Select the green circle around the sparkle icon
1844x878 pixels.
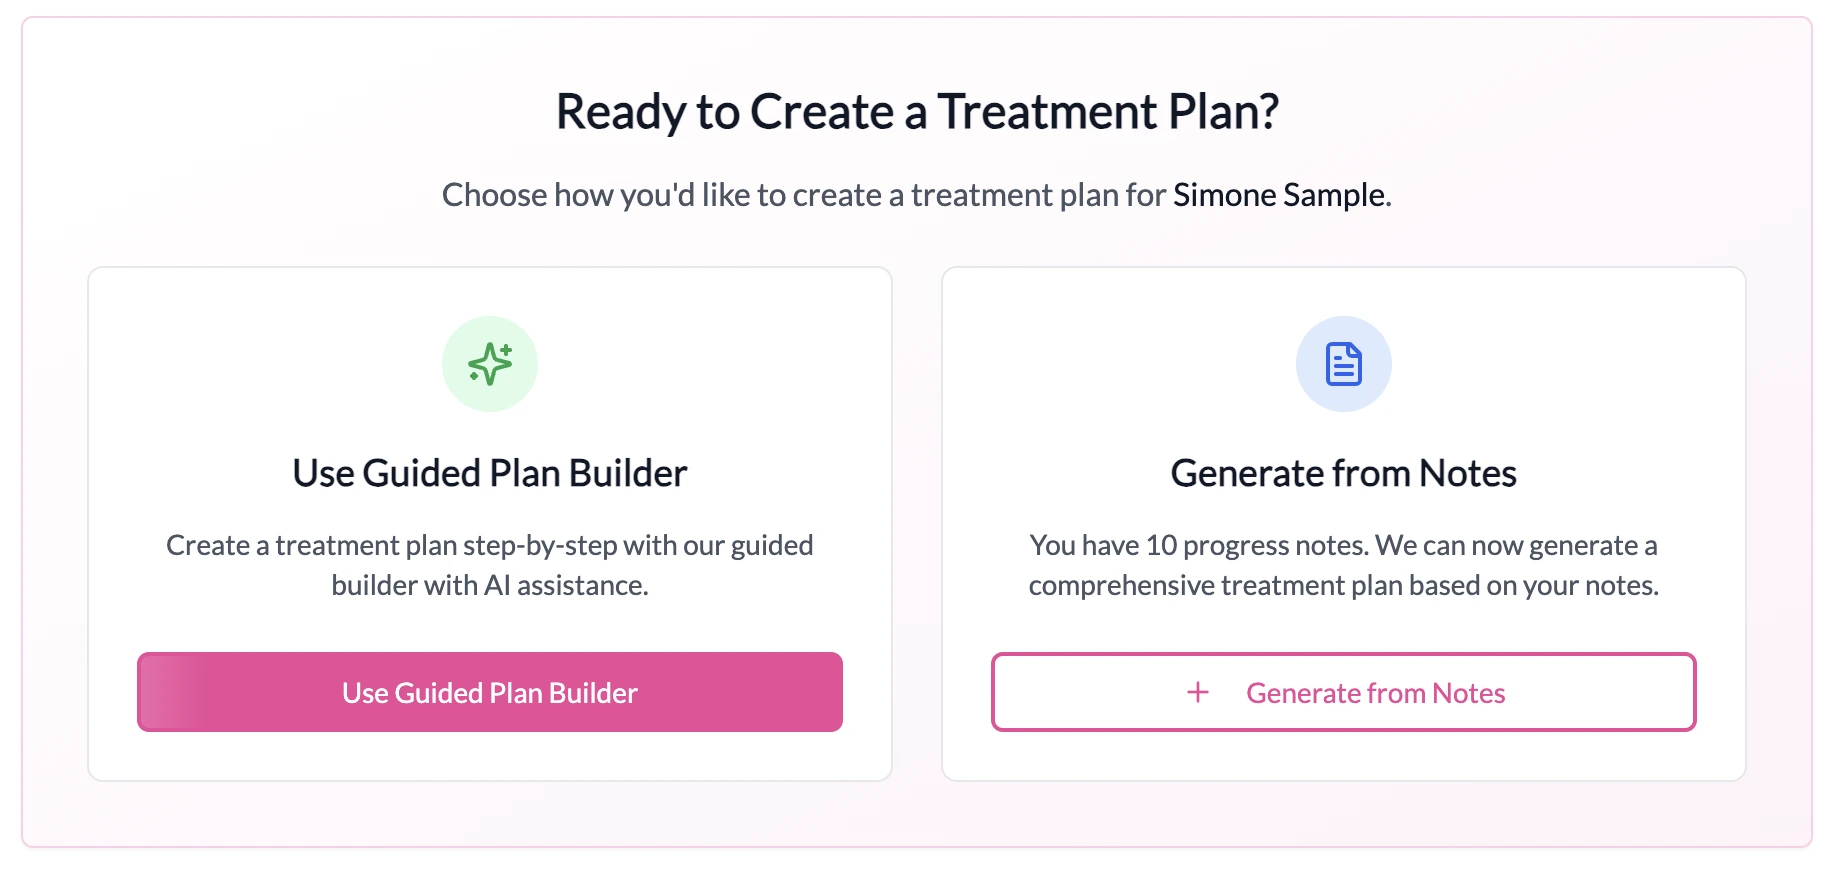point(489,363)
